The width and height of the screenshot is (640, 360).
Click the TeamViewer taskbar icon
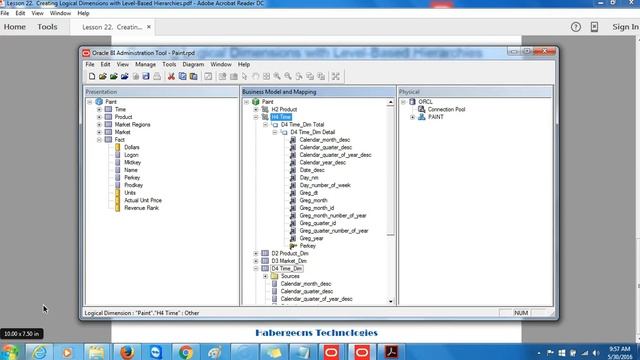[x=156, y=352]
